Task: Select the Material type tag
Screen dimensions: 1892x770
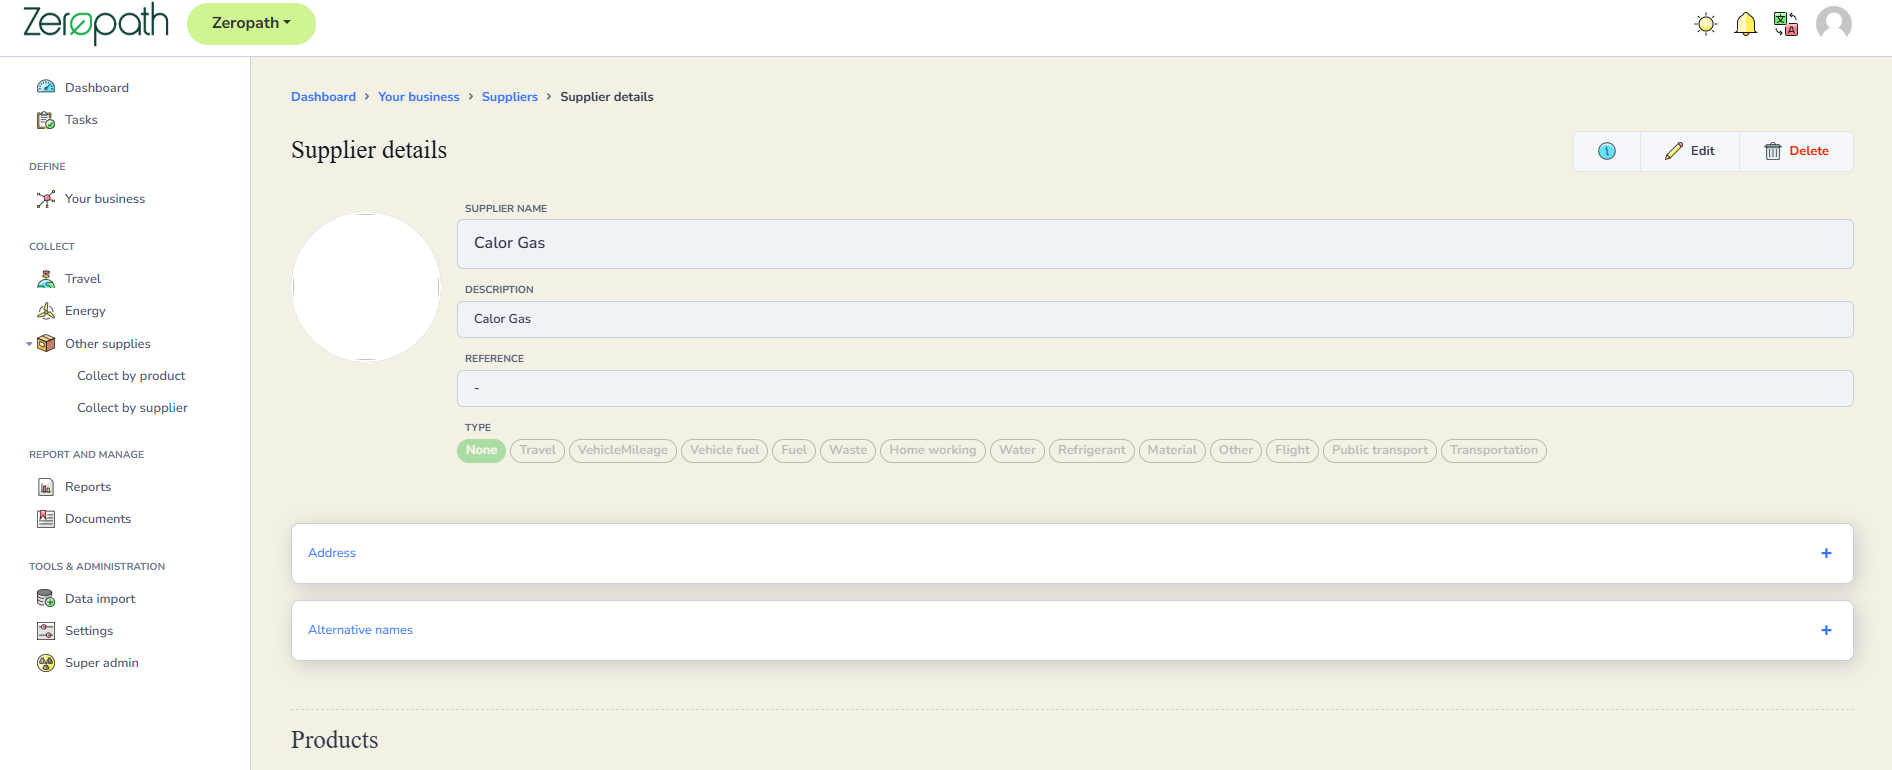Action: (1172, 450)
